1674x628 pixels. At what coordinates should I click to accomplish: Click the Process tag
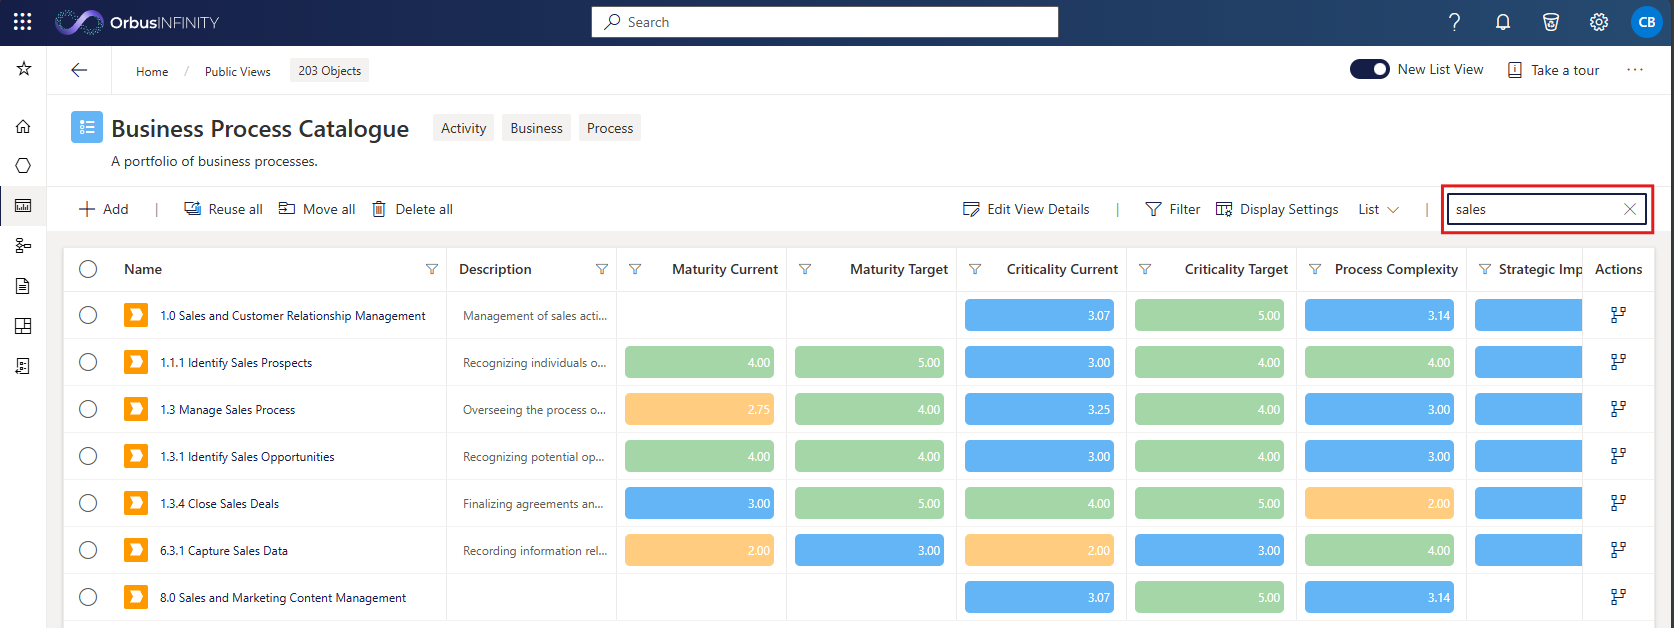click(610, 128)
